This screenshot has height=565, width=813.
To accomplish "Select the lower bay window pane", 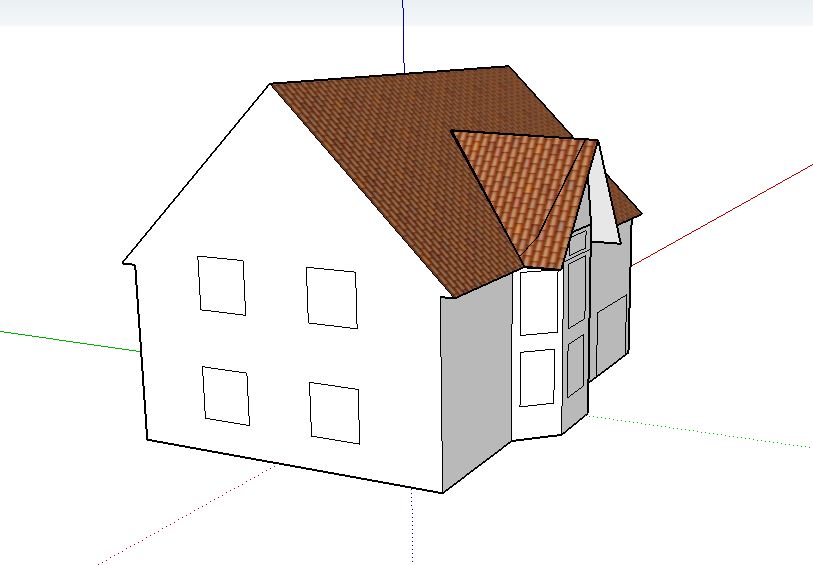I will coord(537,377).
